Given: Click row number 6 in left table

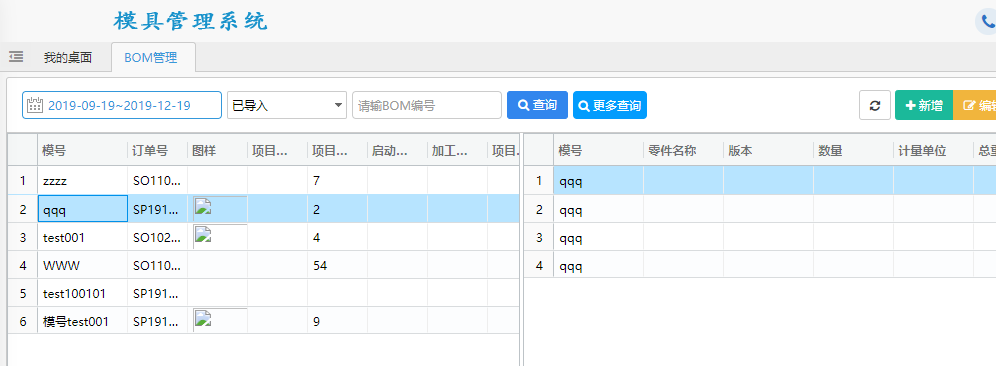Looking at the screenshot, I should (23, 322).
